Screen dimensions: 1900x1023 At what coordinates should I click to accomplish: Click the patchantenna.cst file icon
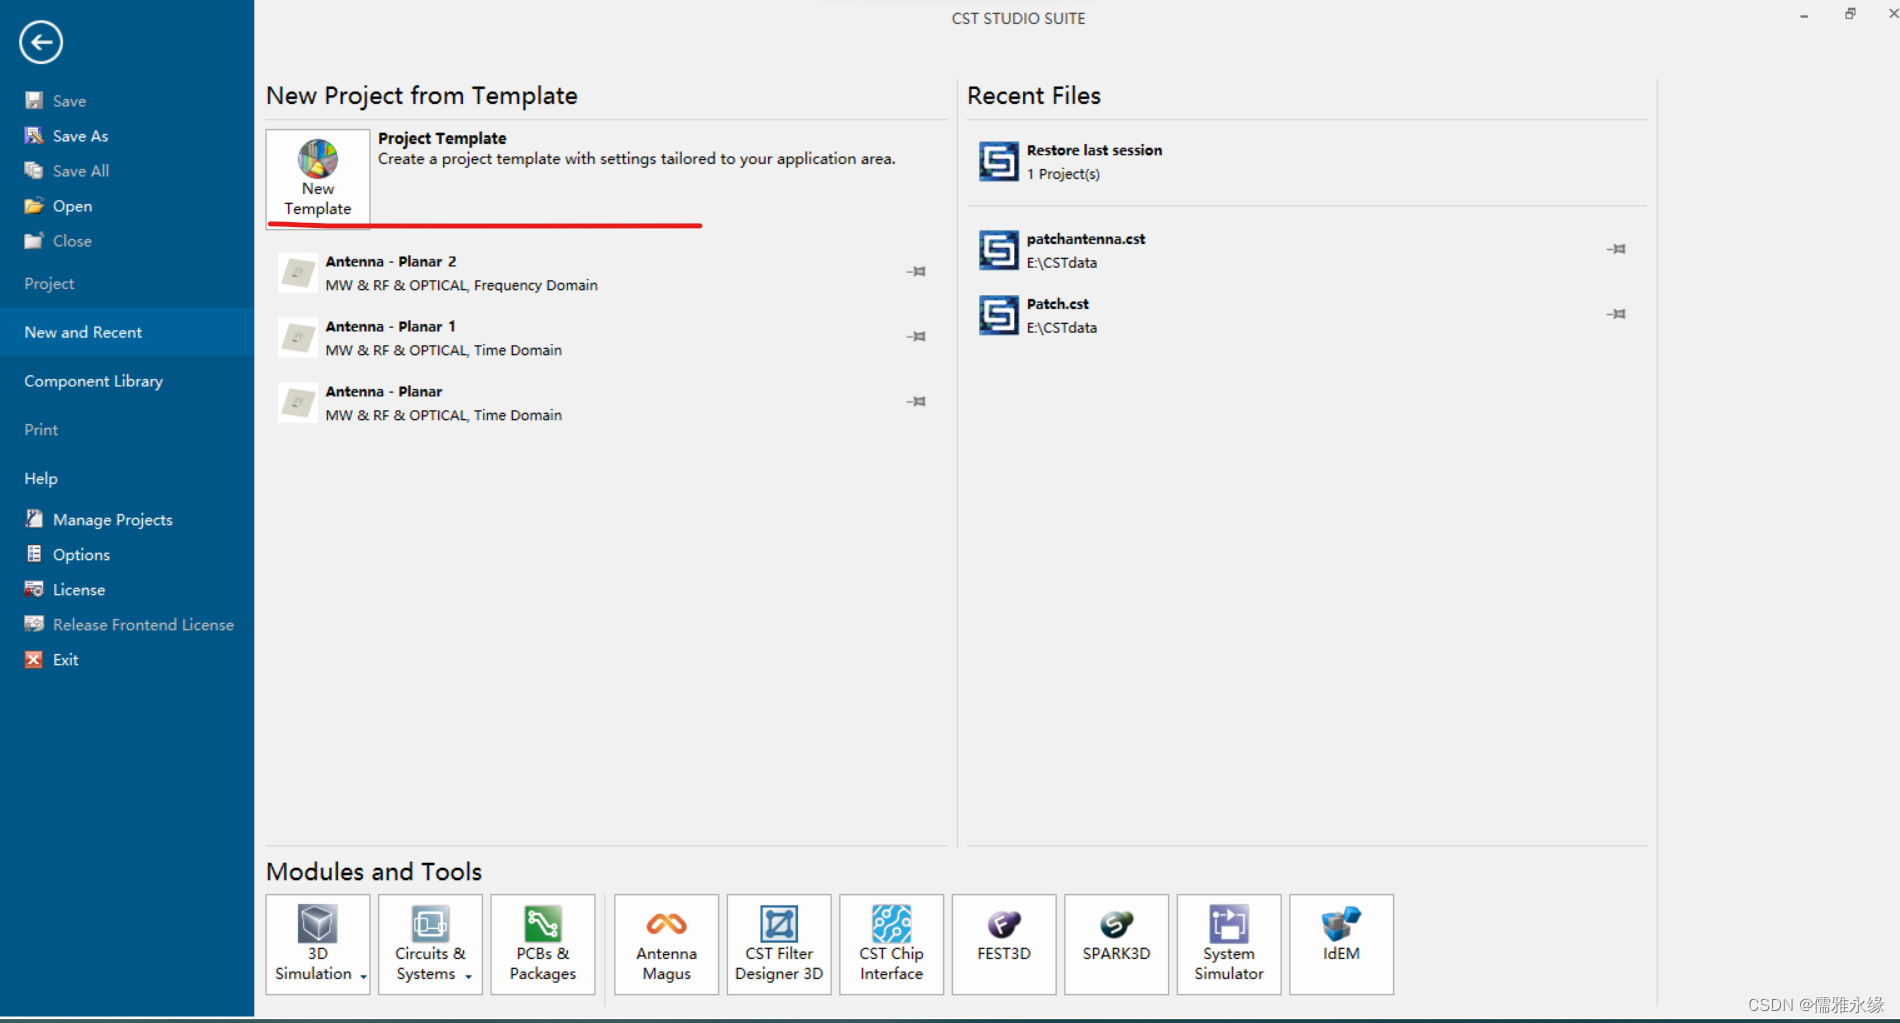point(999,250)
